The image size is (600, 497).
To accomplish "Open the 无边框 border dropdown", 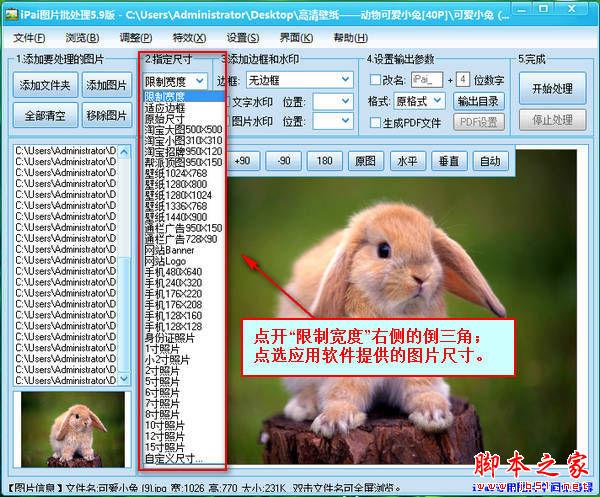I will pos(345,80).
